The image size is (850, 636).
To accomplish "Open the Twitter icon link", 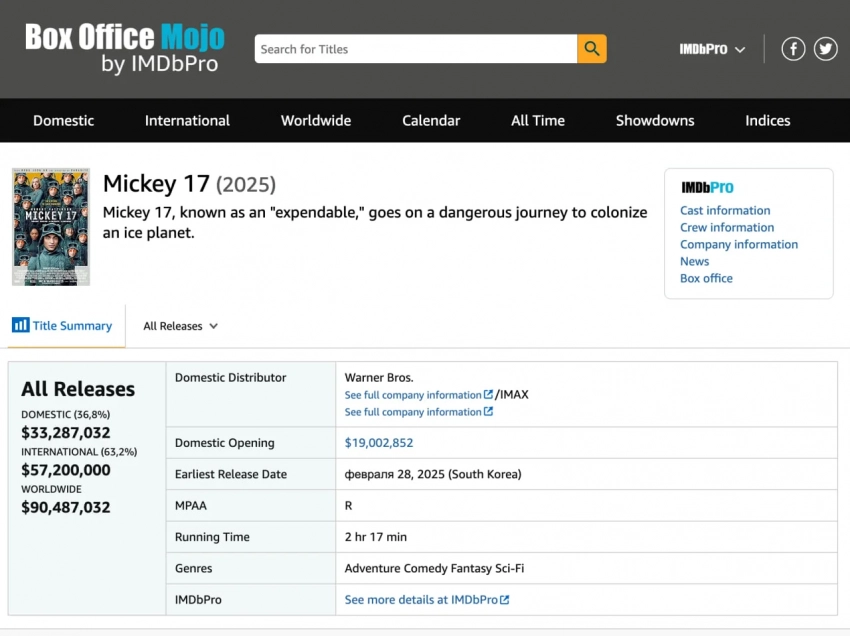I will 825,49.
